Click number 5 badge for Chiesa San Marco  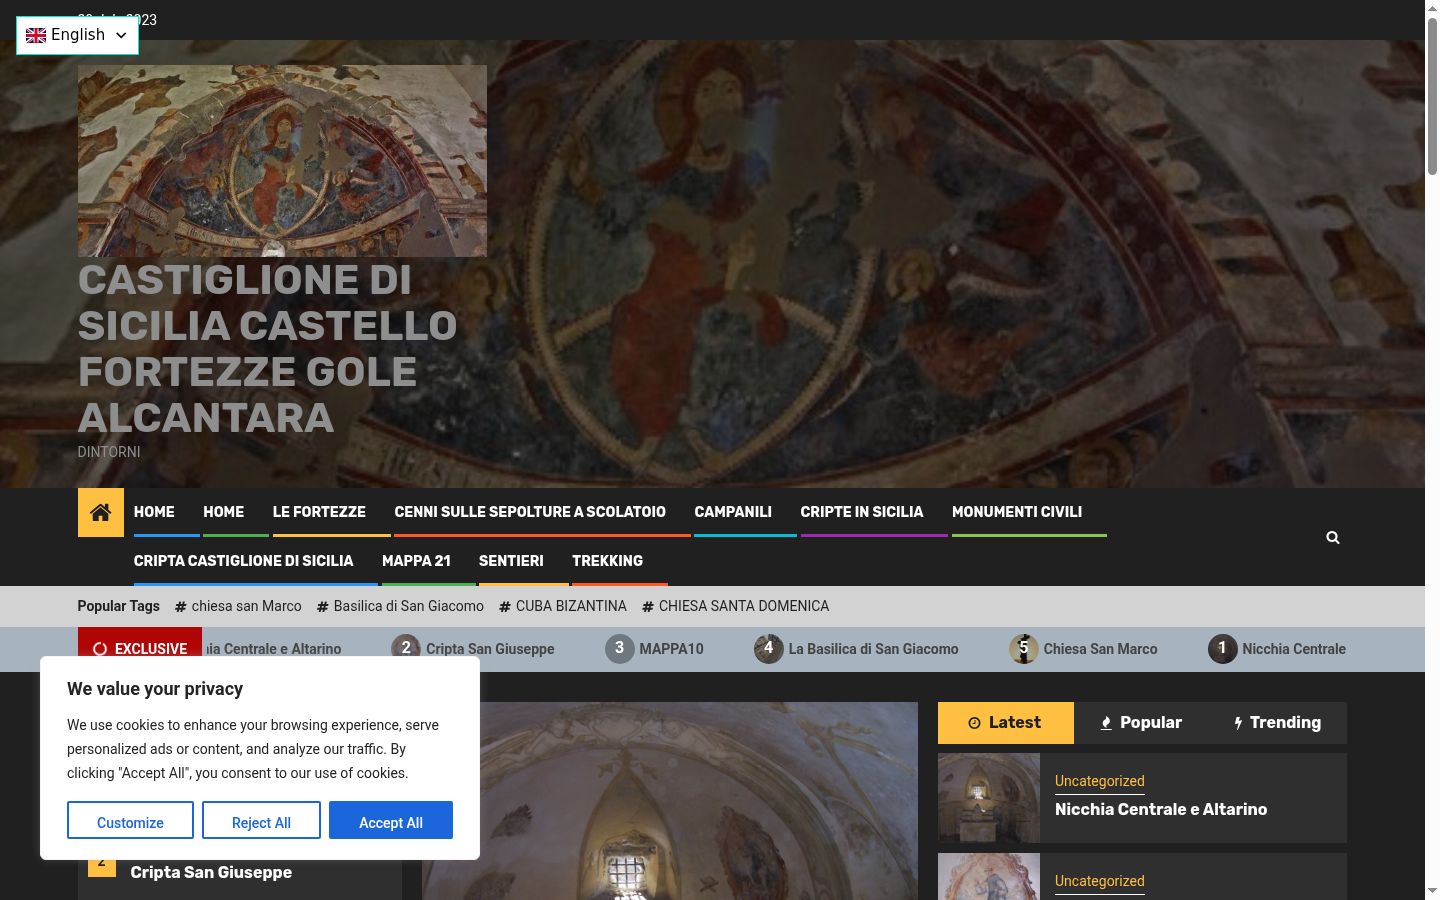click(x=1024, y=649)
